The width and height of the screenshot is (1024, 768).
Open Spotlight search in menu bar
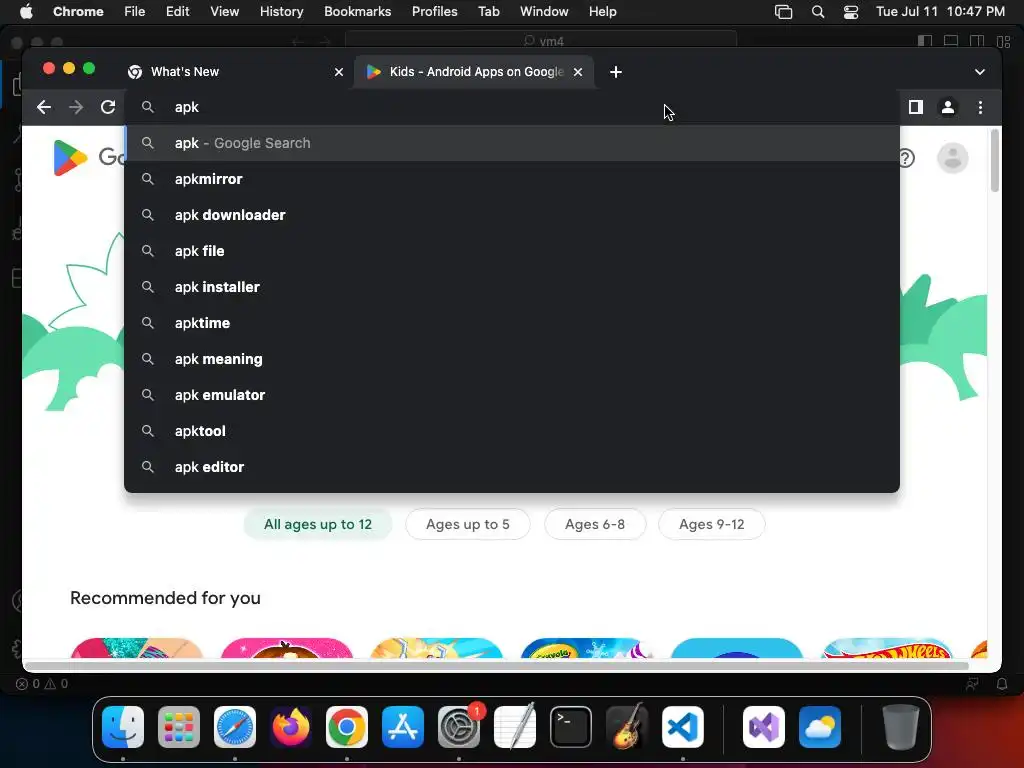coord(818,12)
